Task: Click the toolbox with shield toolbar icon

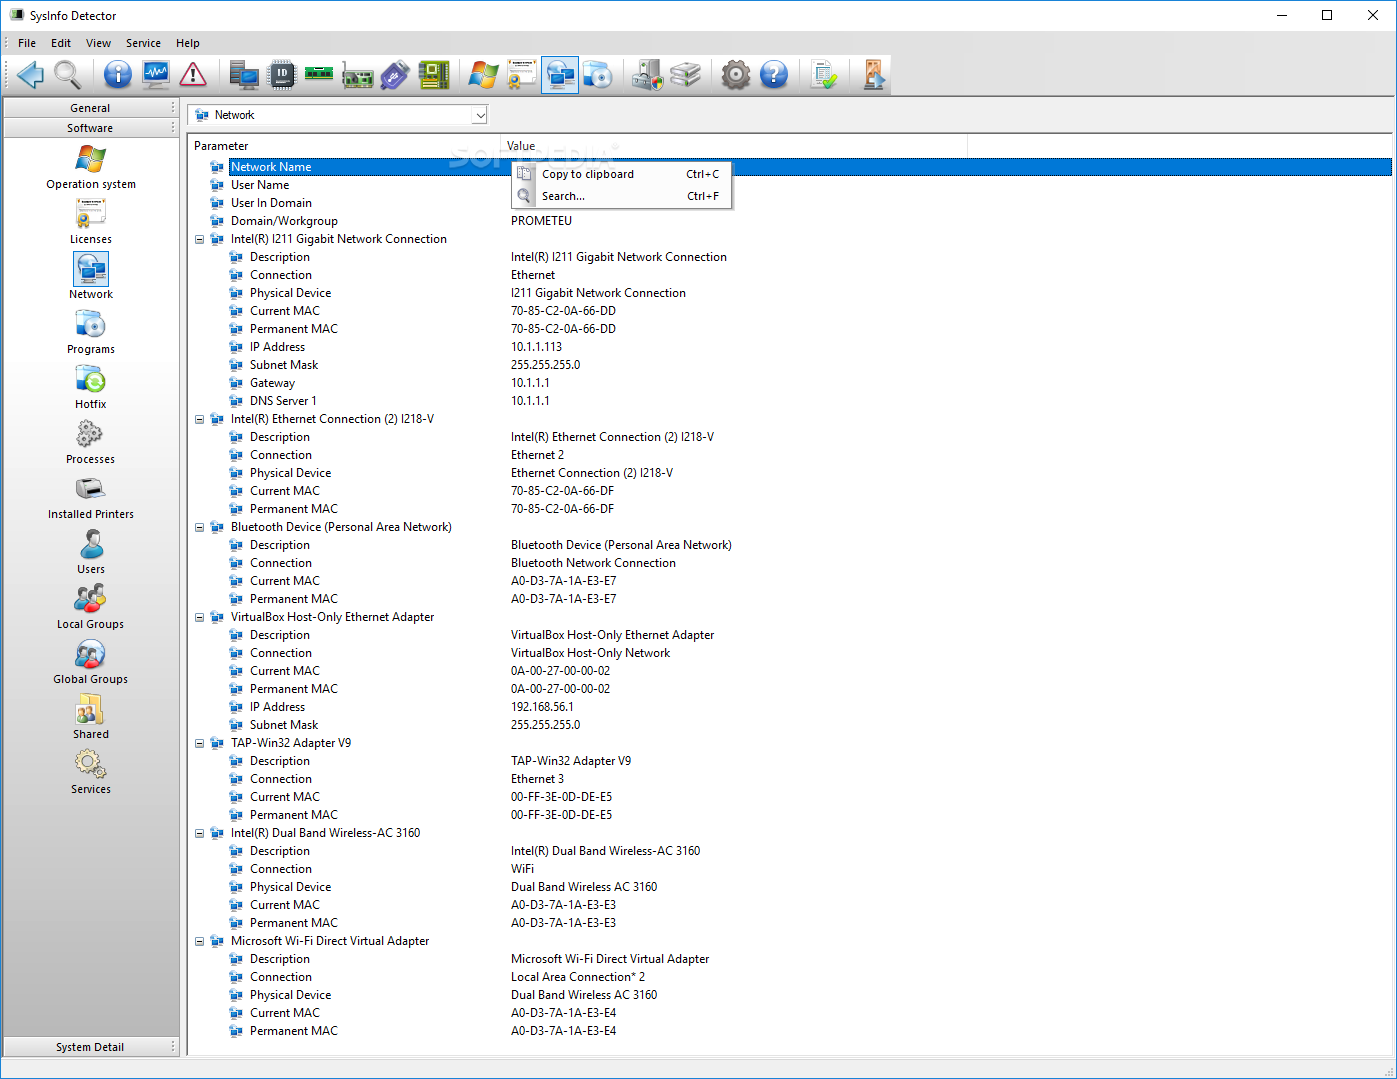Action: 648,75
